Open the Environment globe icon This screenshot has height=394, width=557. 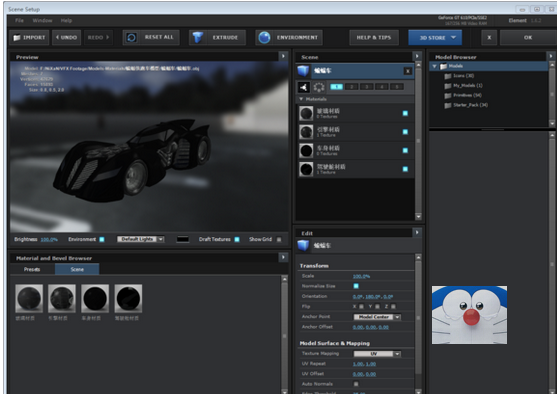click(264, 37)
